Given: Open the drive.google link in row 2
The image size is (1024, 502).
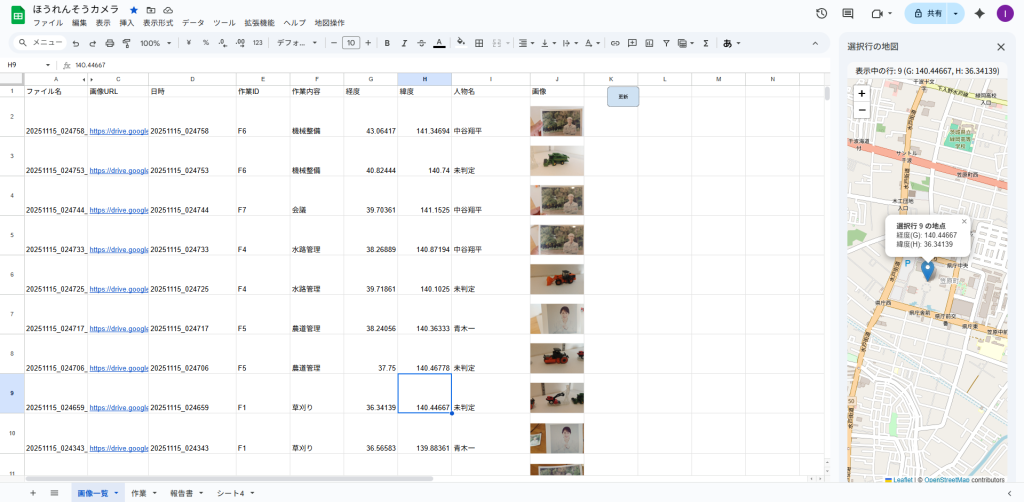Looking at the screenshot, I should pos(118,131).
